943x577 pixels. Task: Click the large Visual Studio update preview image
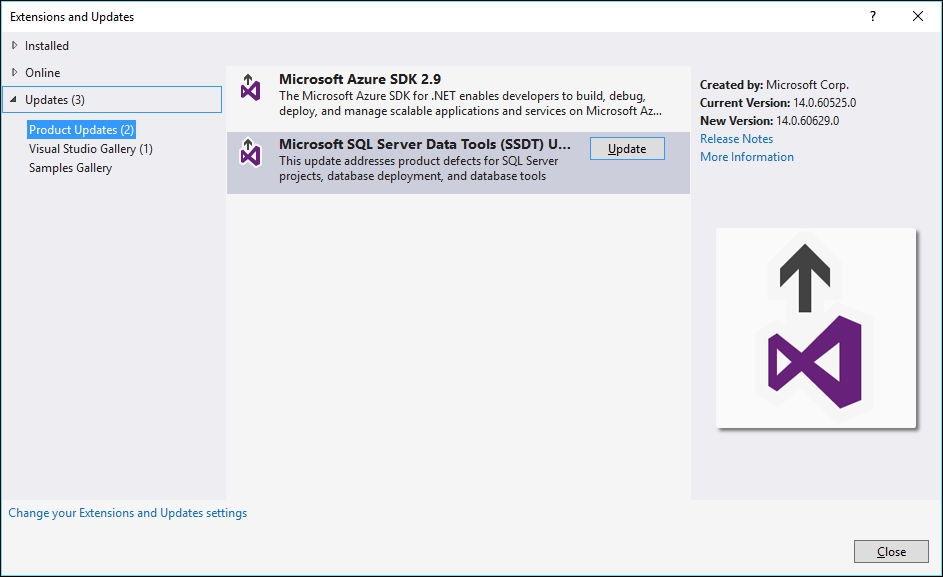click(x=816, y=328)
